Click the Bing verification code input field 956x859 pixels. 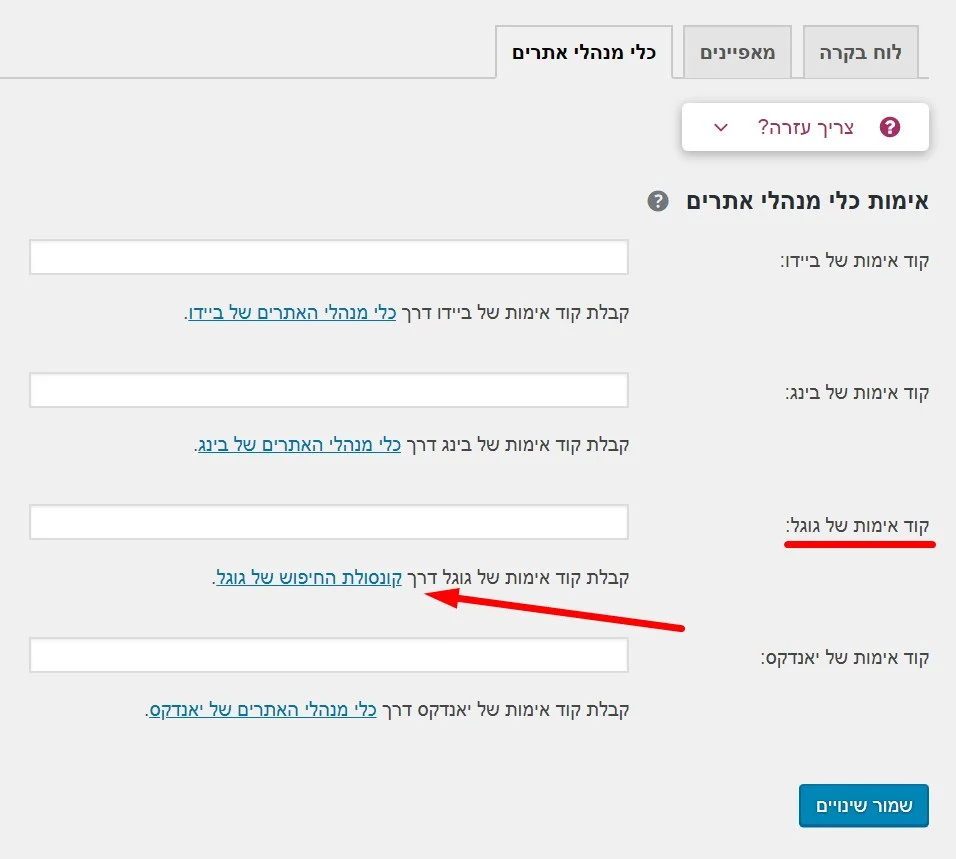click(x=329, y=390)
